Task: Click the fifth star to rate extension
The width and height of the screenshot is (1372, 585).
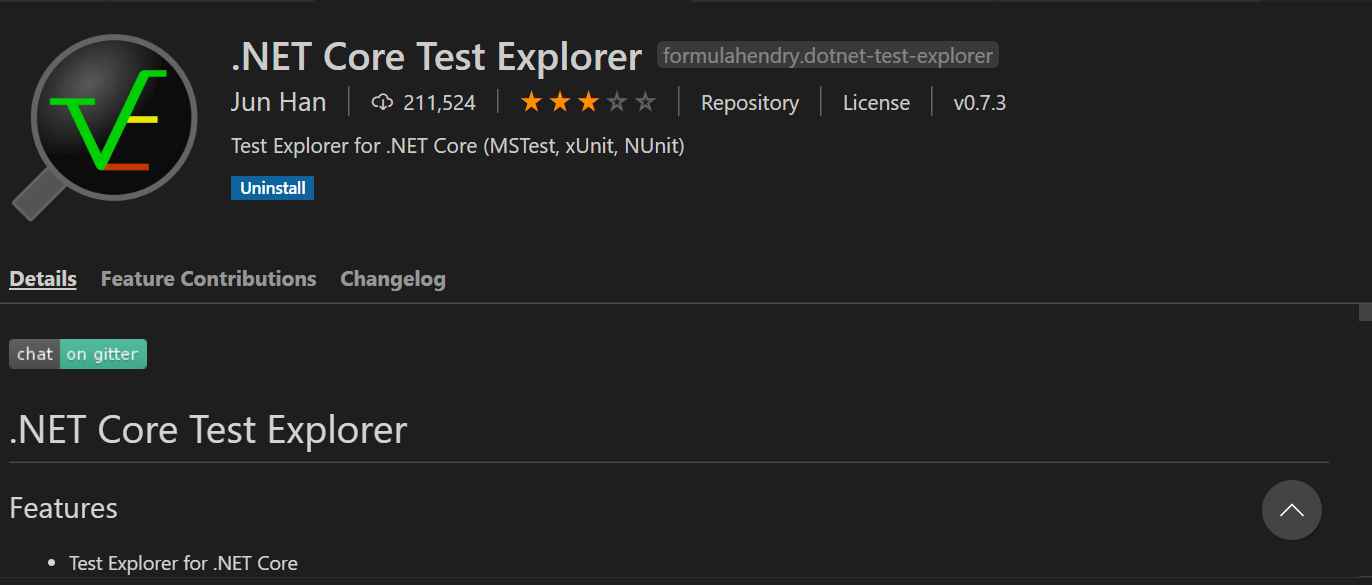Action: pos(644,101)
